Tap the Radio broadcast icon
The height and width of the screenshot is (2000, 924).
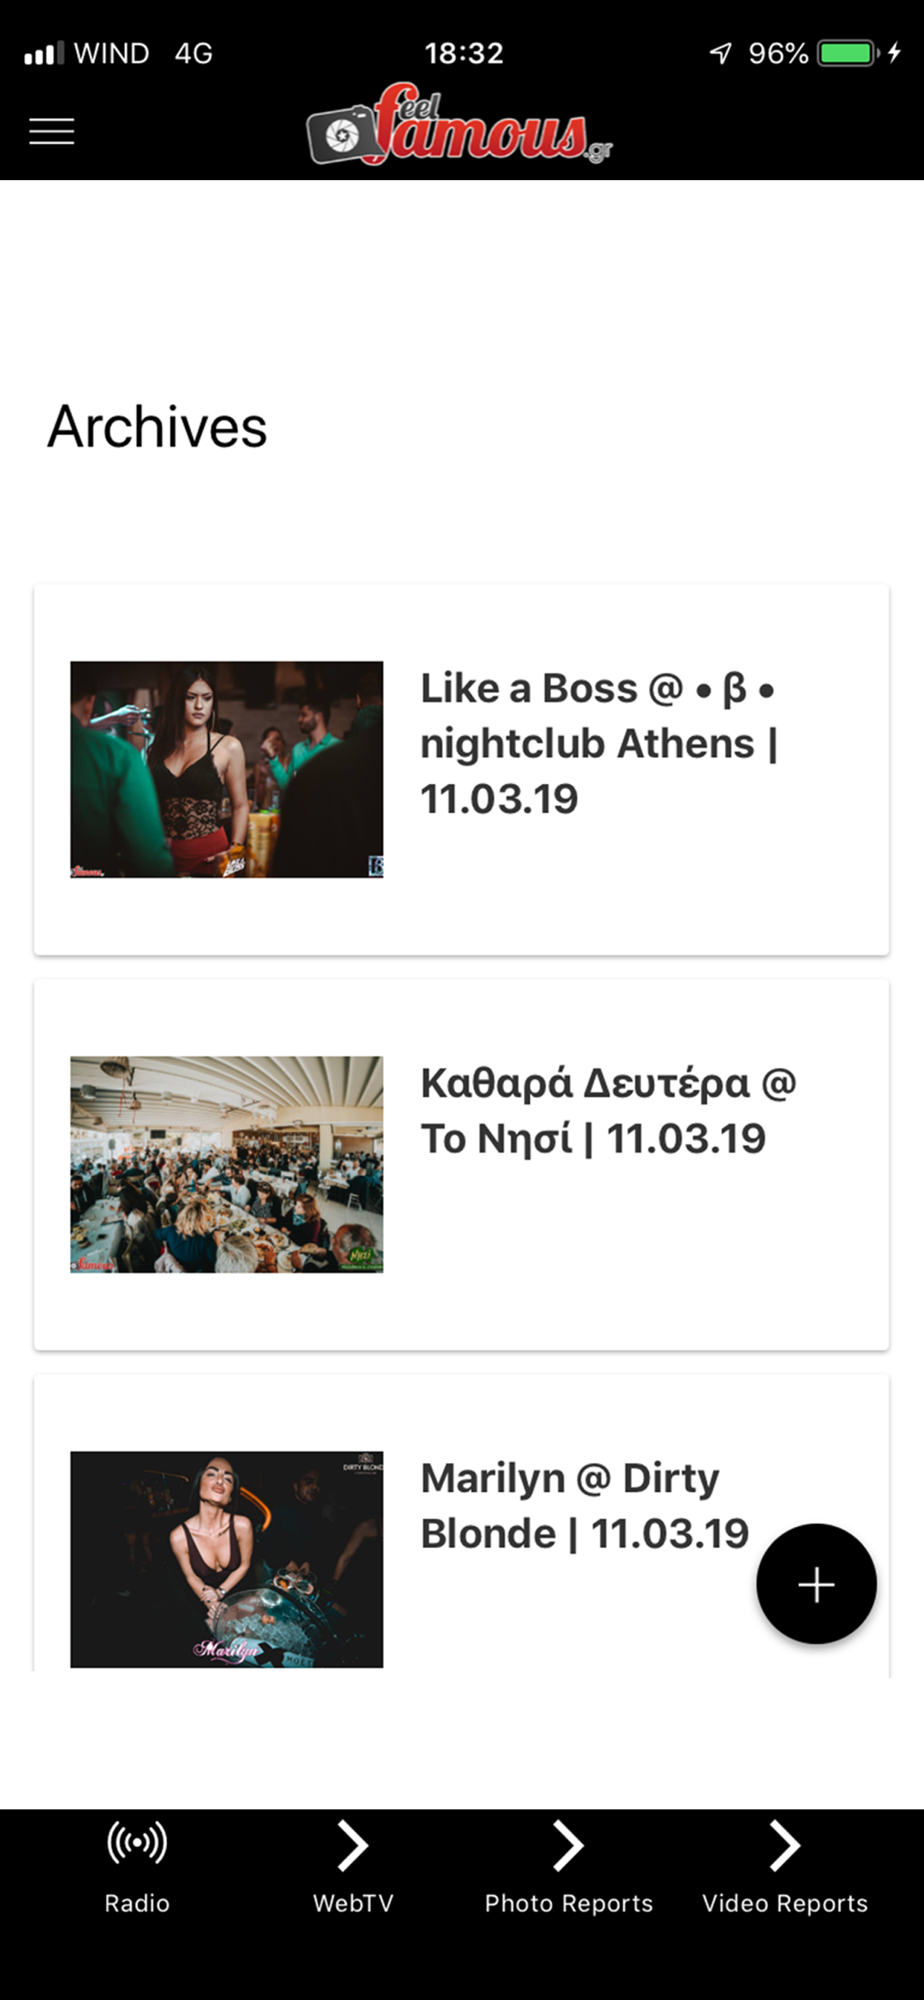pos(137,1843)
